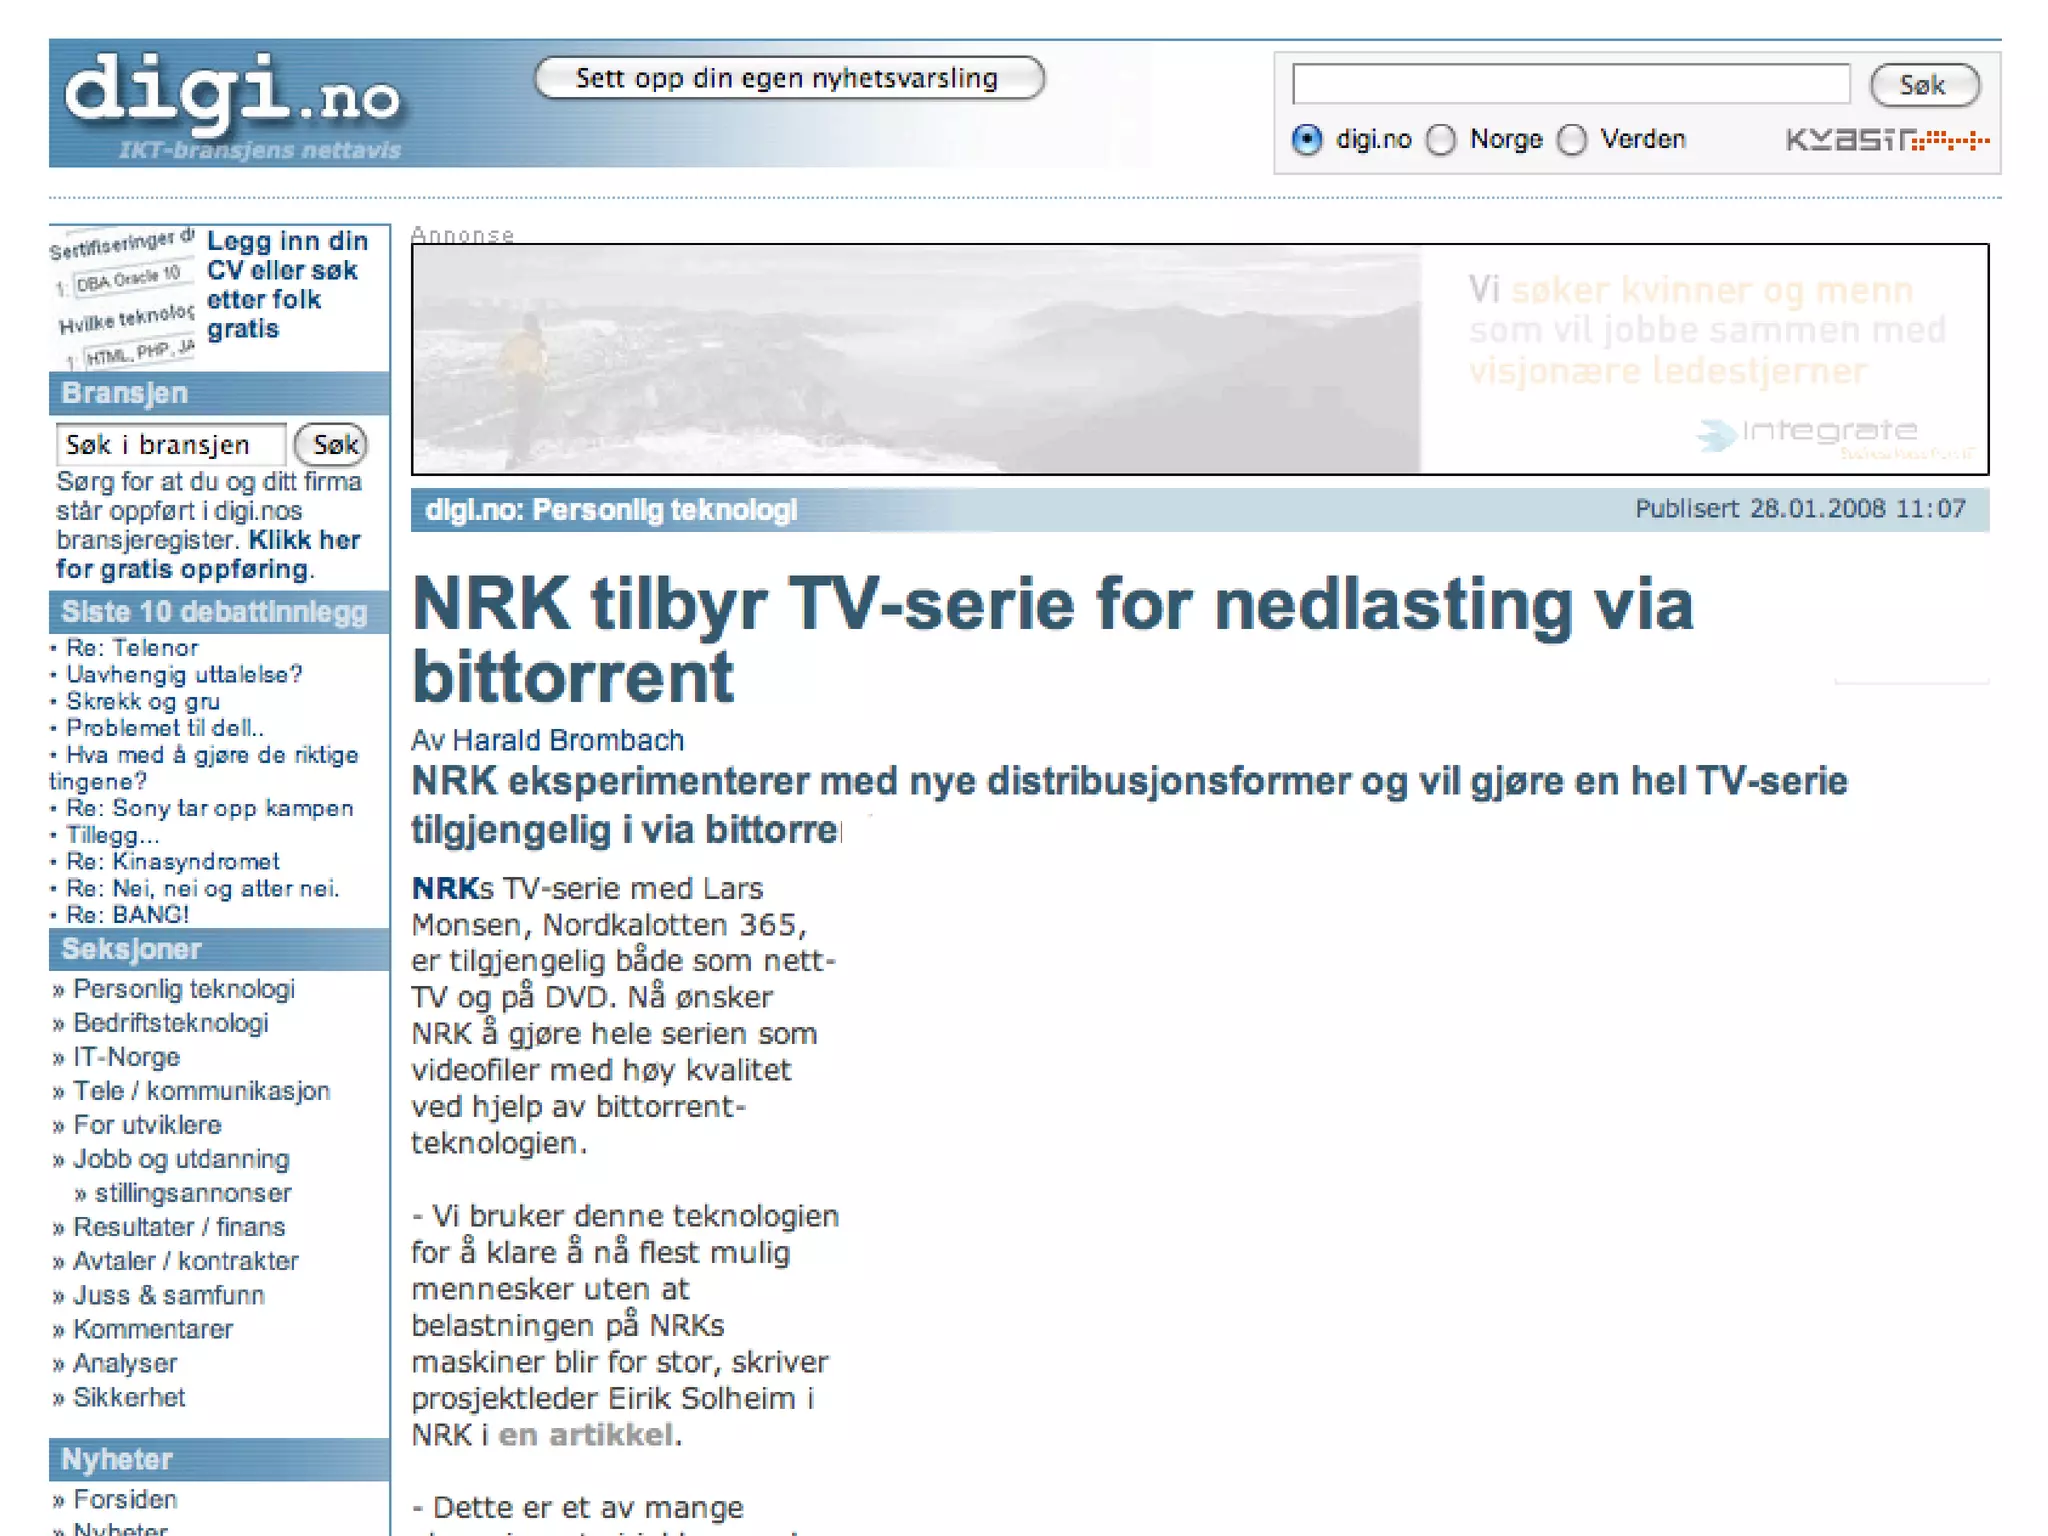Open debate post Problemet til dell..

tap(165, 728)
